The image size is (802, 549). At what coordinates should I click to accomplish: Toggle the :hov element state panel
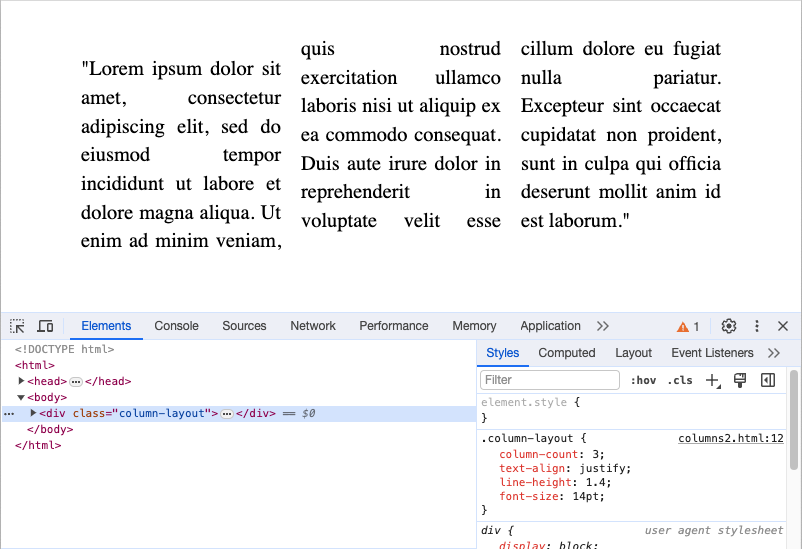643,380
